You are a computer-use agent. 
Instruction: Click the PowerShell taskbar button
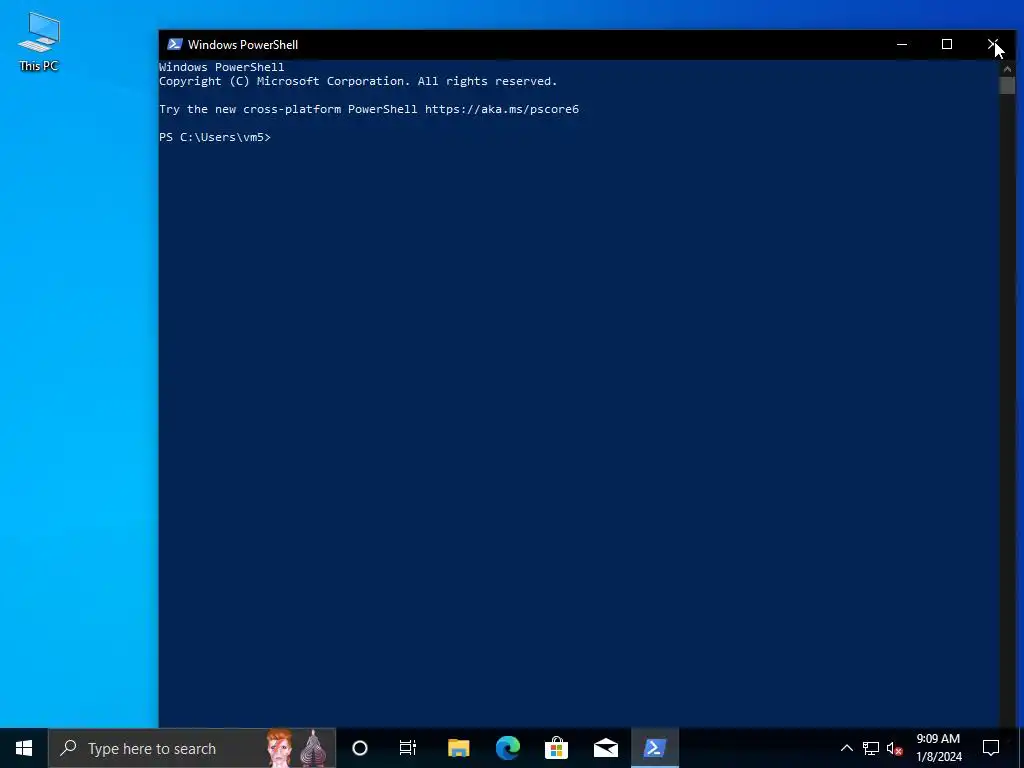pos(655,748)
